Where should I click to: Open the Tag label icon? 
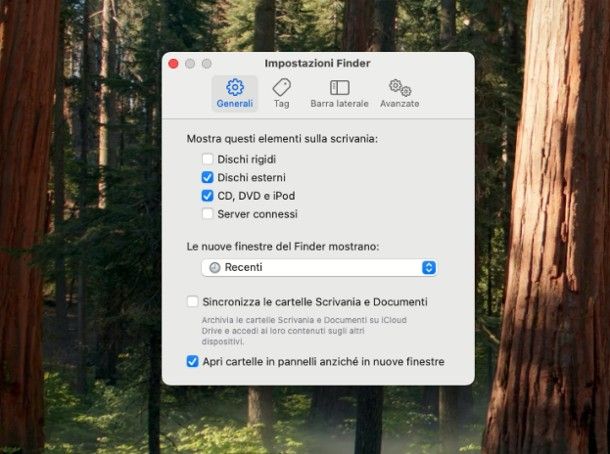282,87
